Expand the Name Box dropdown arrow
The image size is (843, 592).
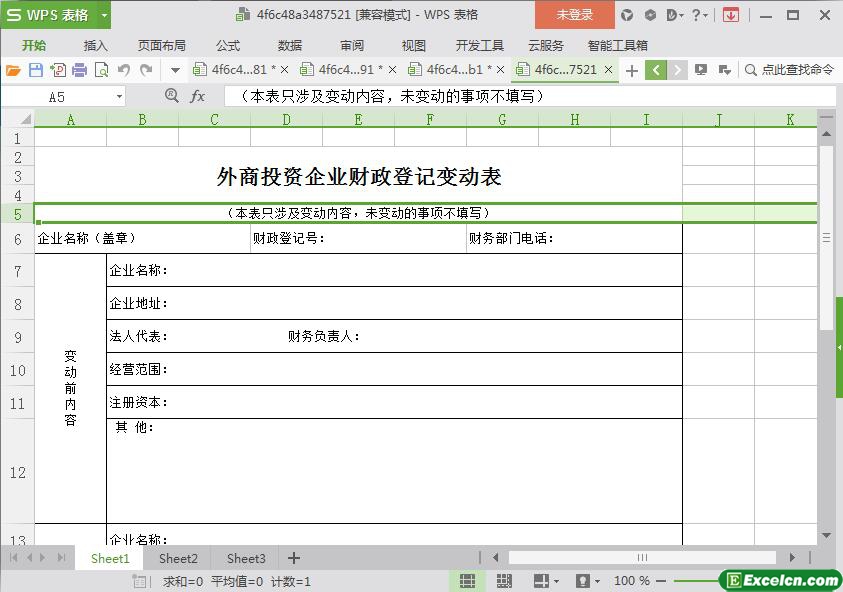(119, 97)
